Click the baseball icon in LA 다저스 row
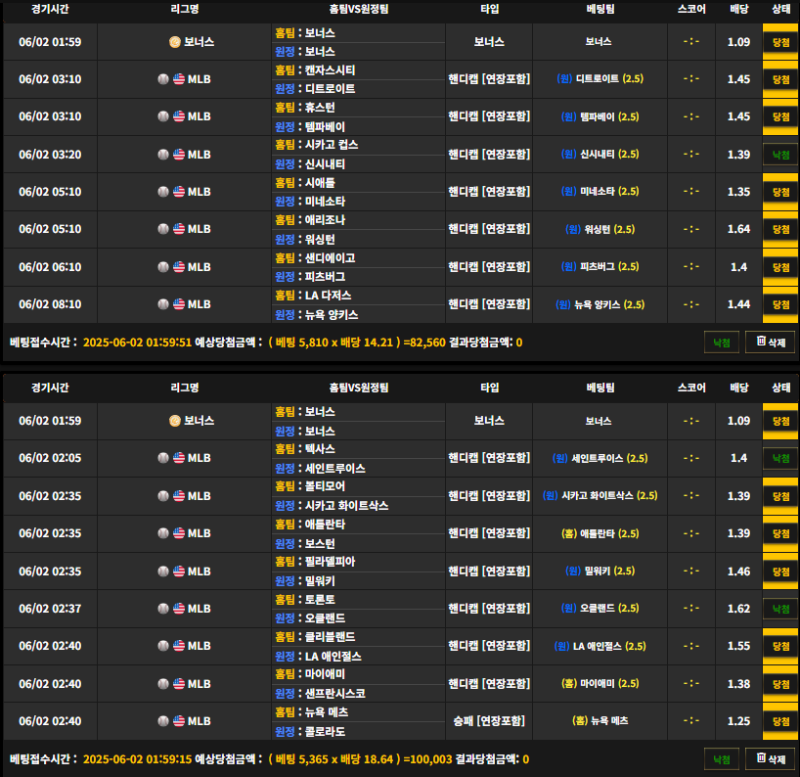This screenshot has height=777, width=800. click(163, 304)
